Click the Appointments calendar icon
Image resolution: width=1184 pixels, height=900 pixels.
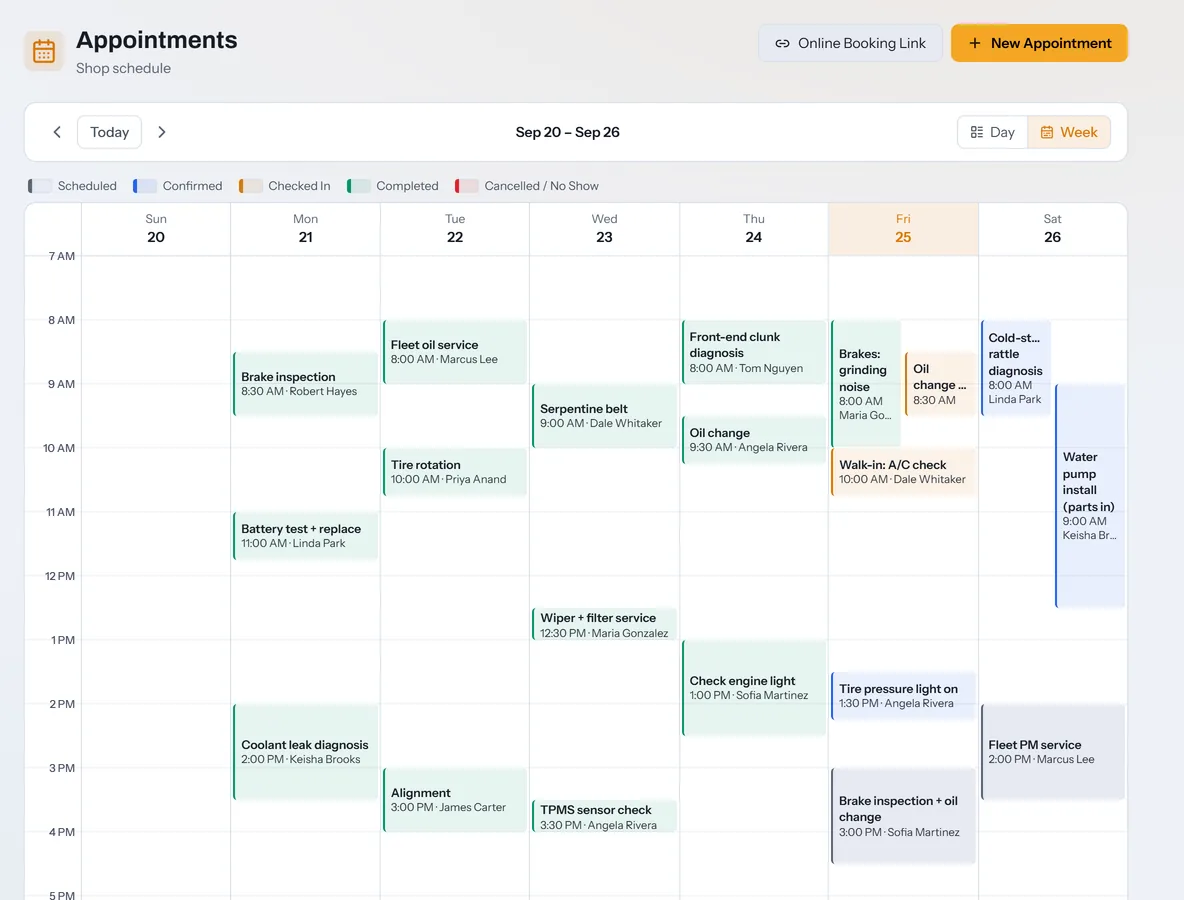pyautogui.click(x=44, y=51)
